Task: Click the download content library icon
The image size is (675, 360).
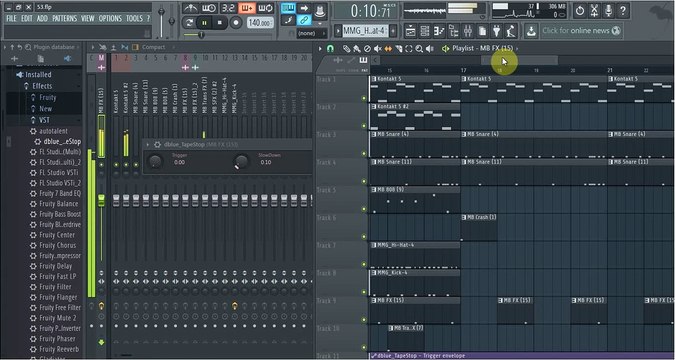Action: (x=531, y=31)
